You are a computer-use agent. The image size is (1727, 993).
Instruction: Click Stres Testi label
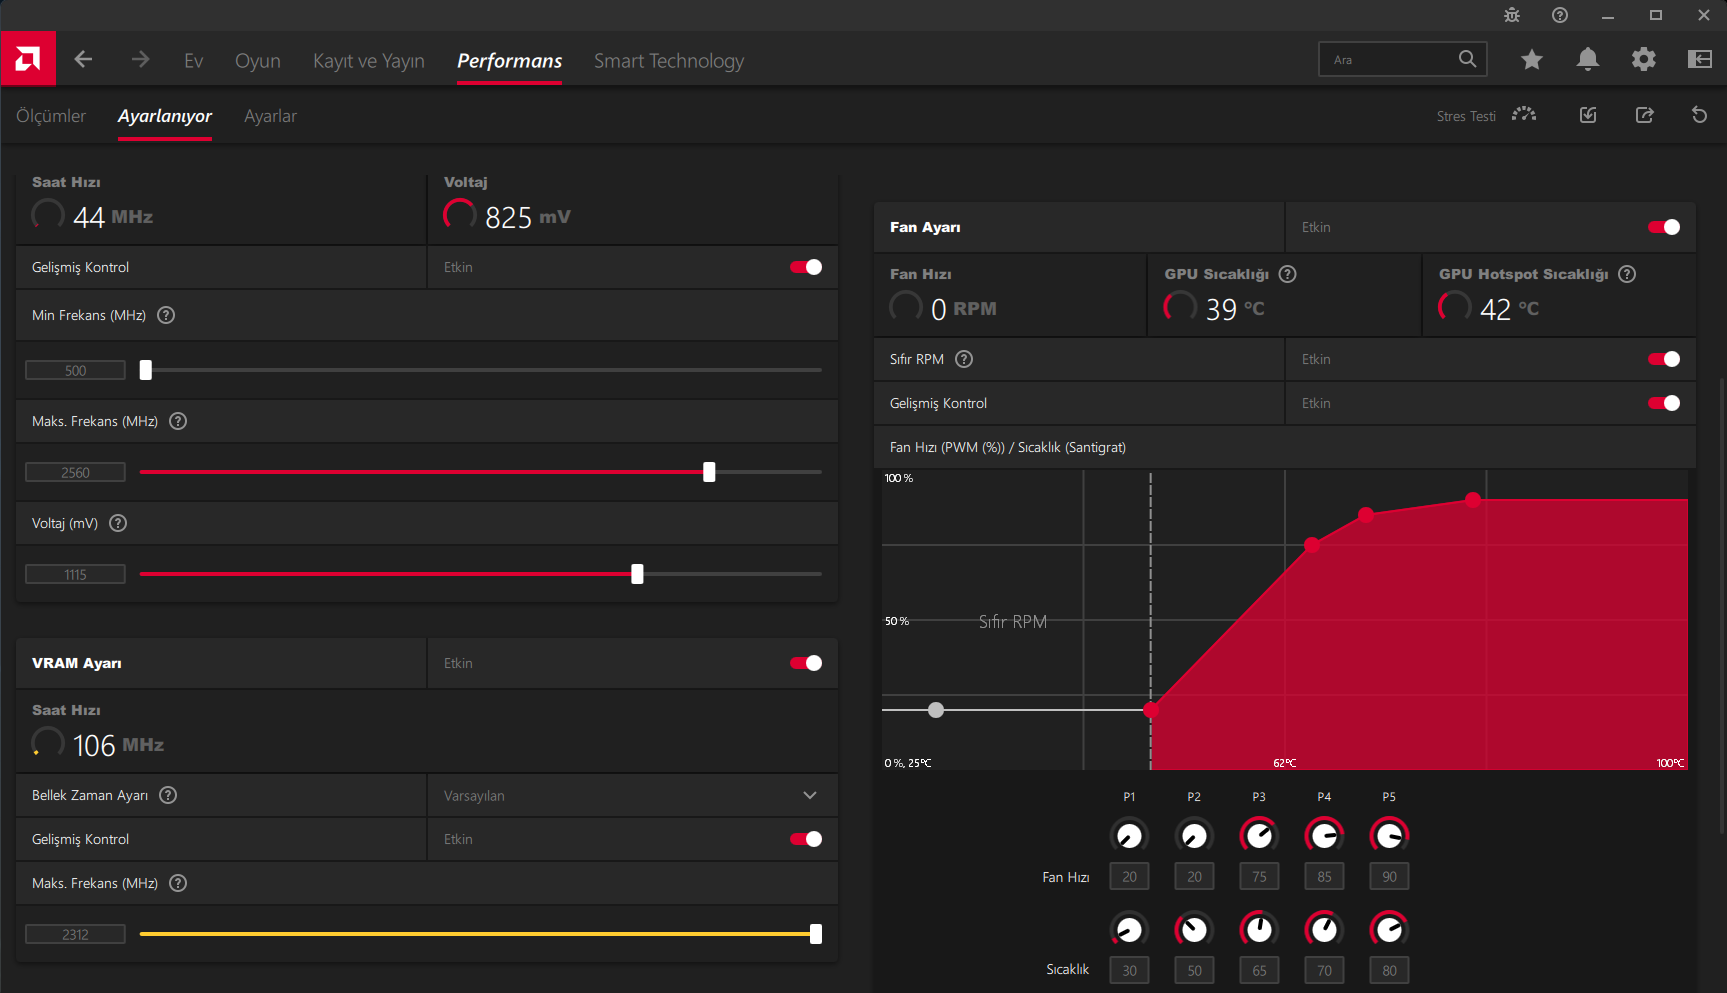pos(1466,116)
